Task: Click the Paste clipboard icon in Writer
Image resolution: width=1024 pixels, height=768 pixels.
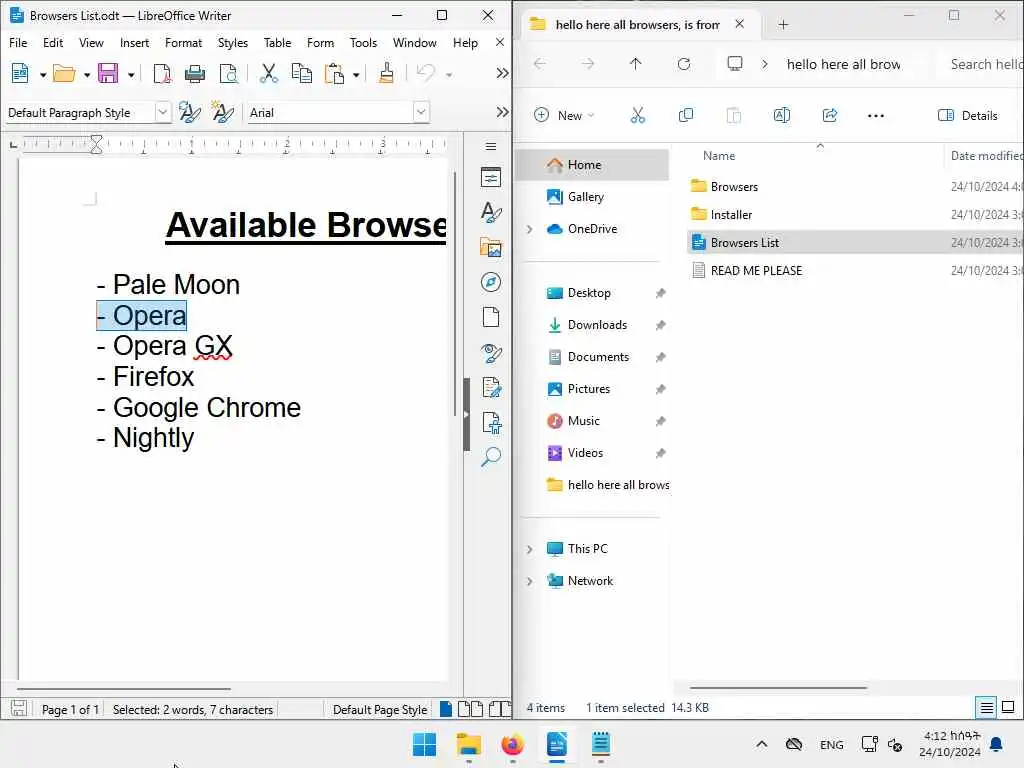Action: click(334, 74)
